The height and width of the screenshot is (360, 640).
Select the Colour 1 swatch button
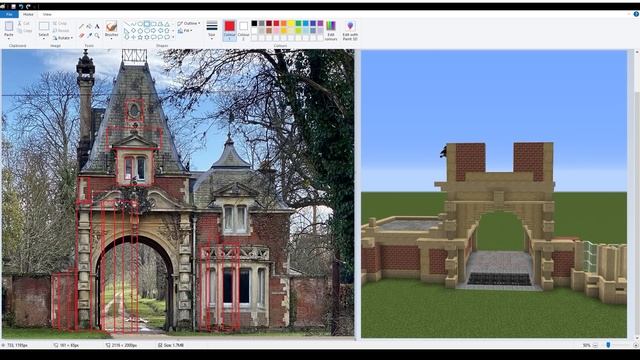[229, 30]
